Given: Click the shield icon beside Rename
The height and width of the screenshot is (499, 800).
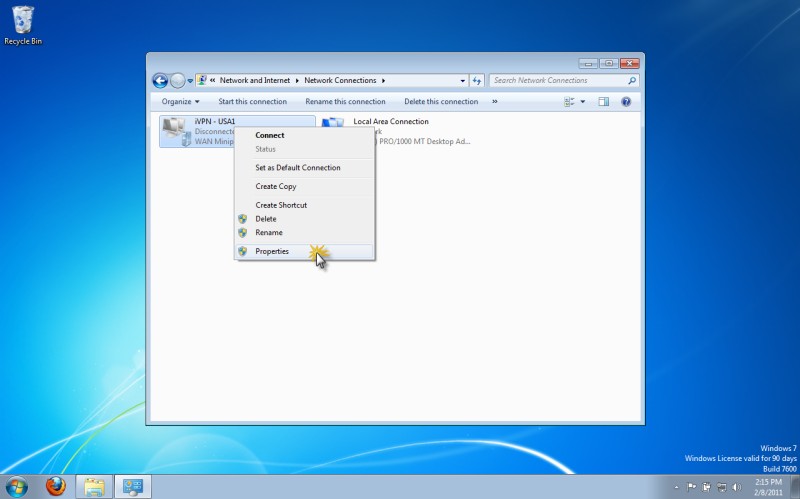Looking at the screenshot, I should [x=242, y=233].
